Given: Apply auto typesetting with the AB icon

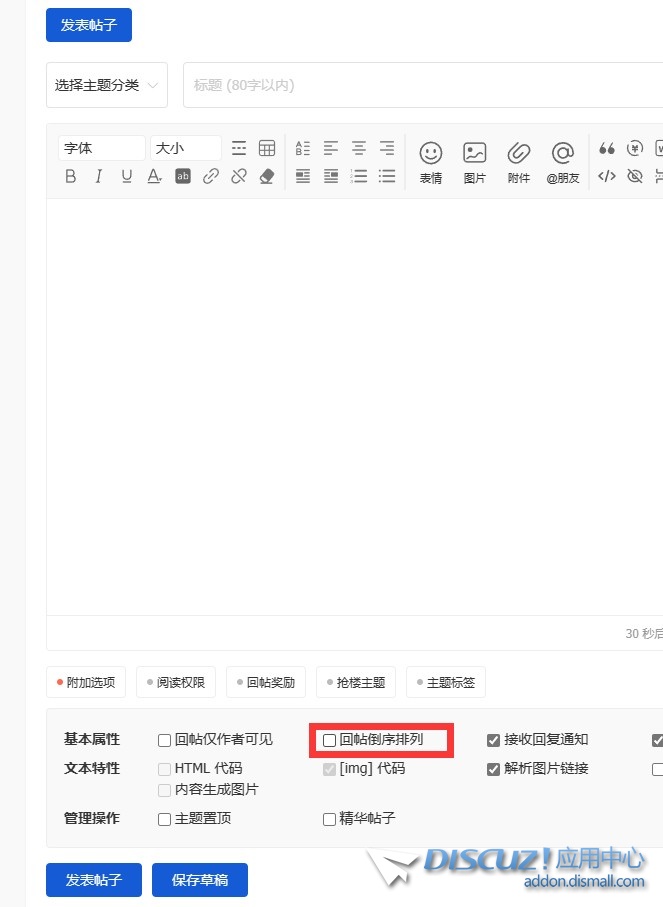Looking at the screenshot, I should [x=303, y=148].
